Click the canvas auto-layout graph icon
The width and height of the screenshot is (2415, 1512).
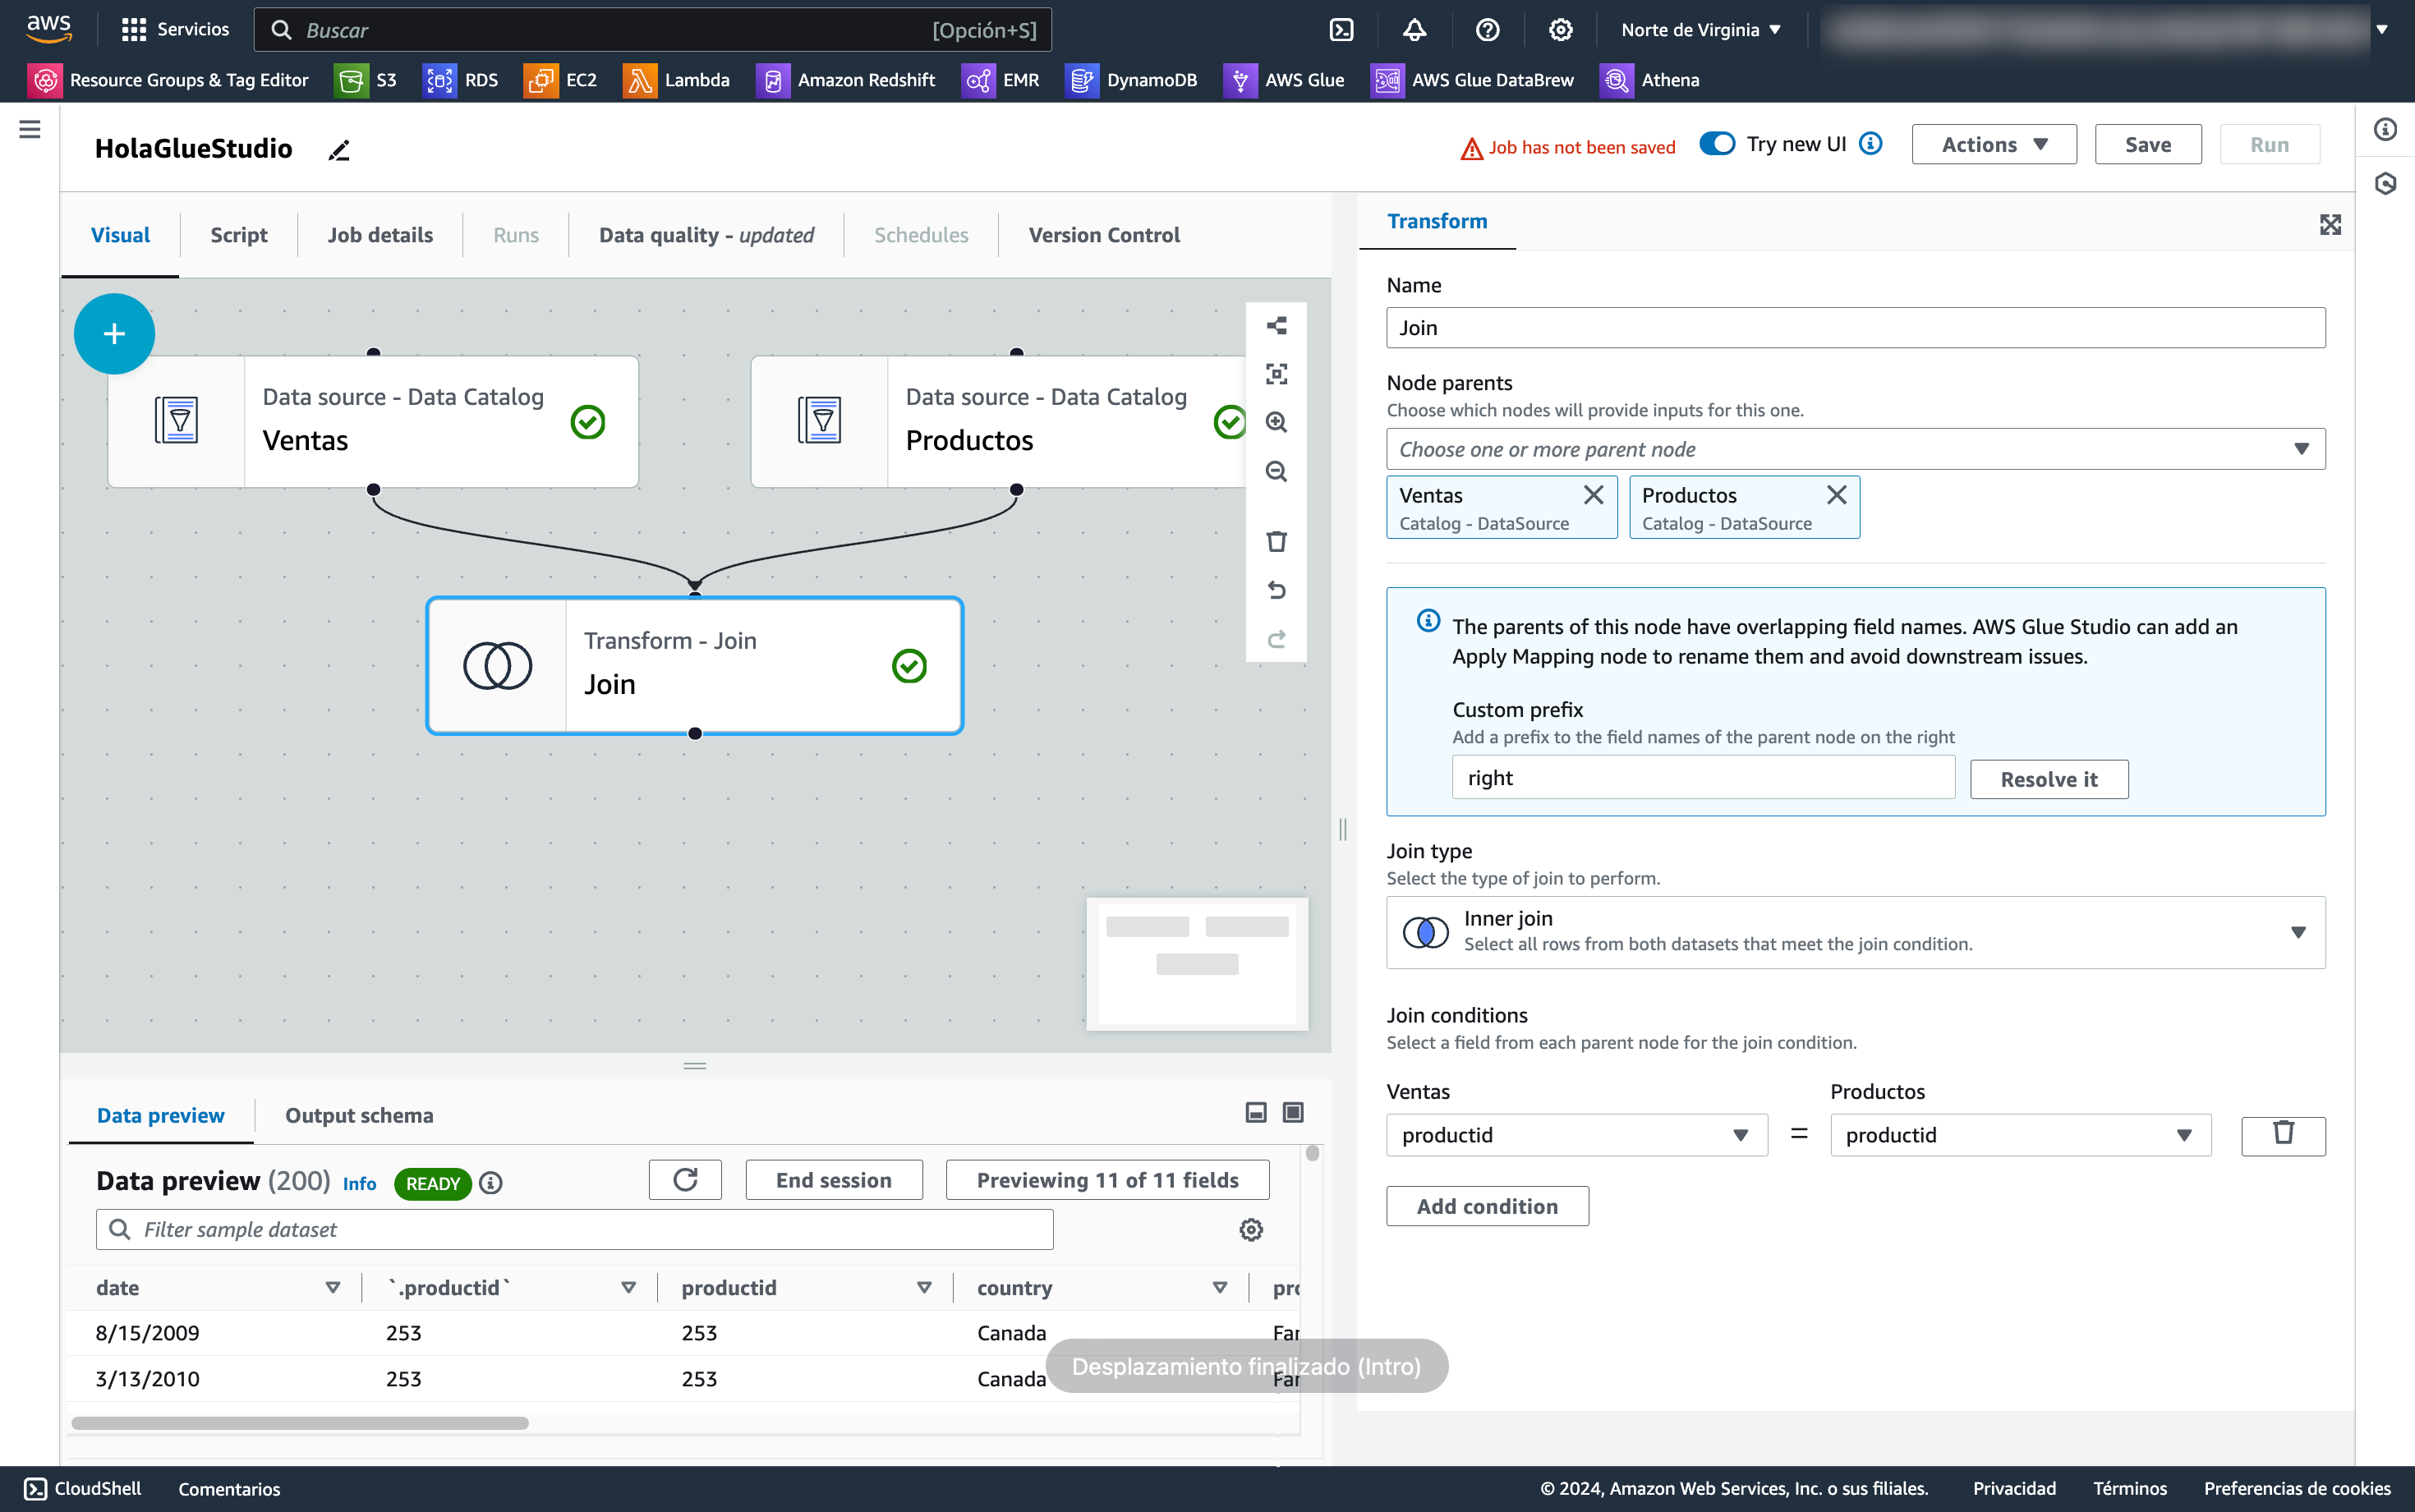1276,326
